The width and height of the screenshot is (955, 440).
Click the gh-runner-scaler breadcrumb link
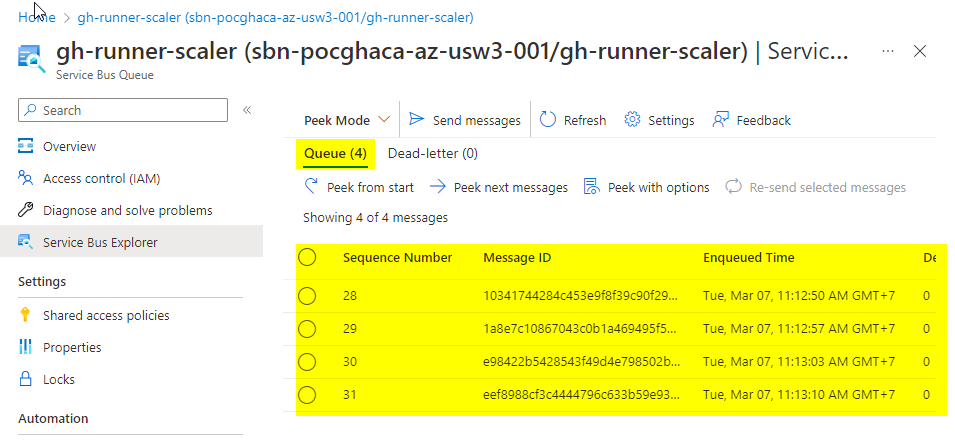point(275,18)
